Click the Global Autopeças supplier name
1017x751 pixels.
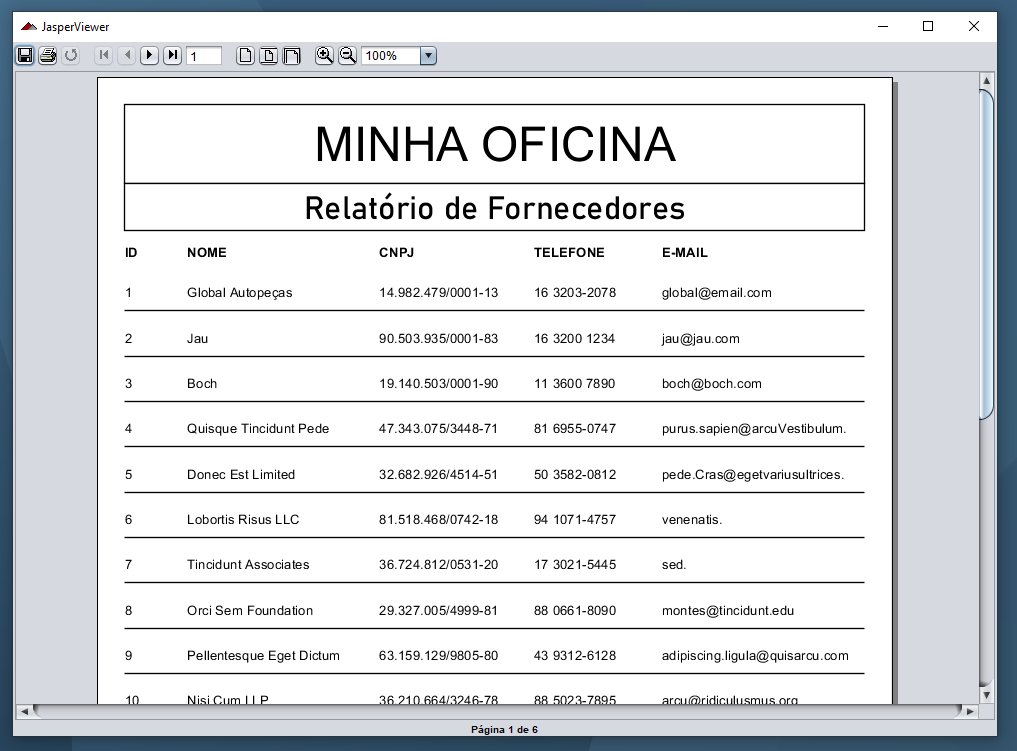tap(239, 293)
